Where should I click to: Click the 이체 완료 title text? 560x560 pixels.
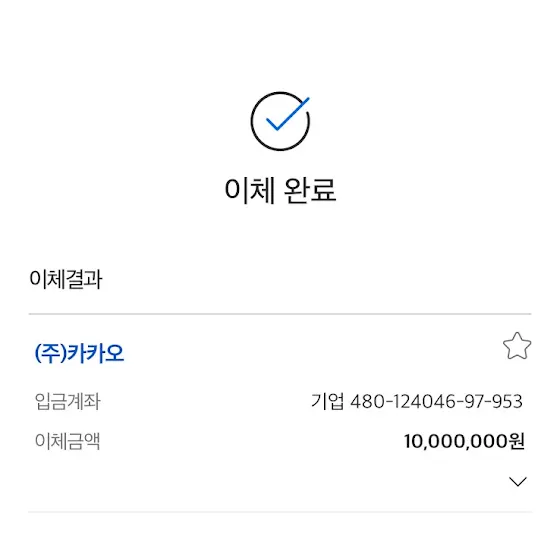click(x=280, y=190)
